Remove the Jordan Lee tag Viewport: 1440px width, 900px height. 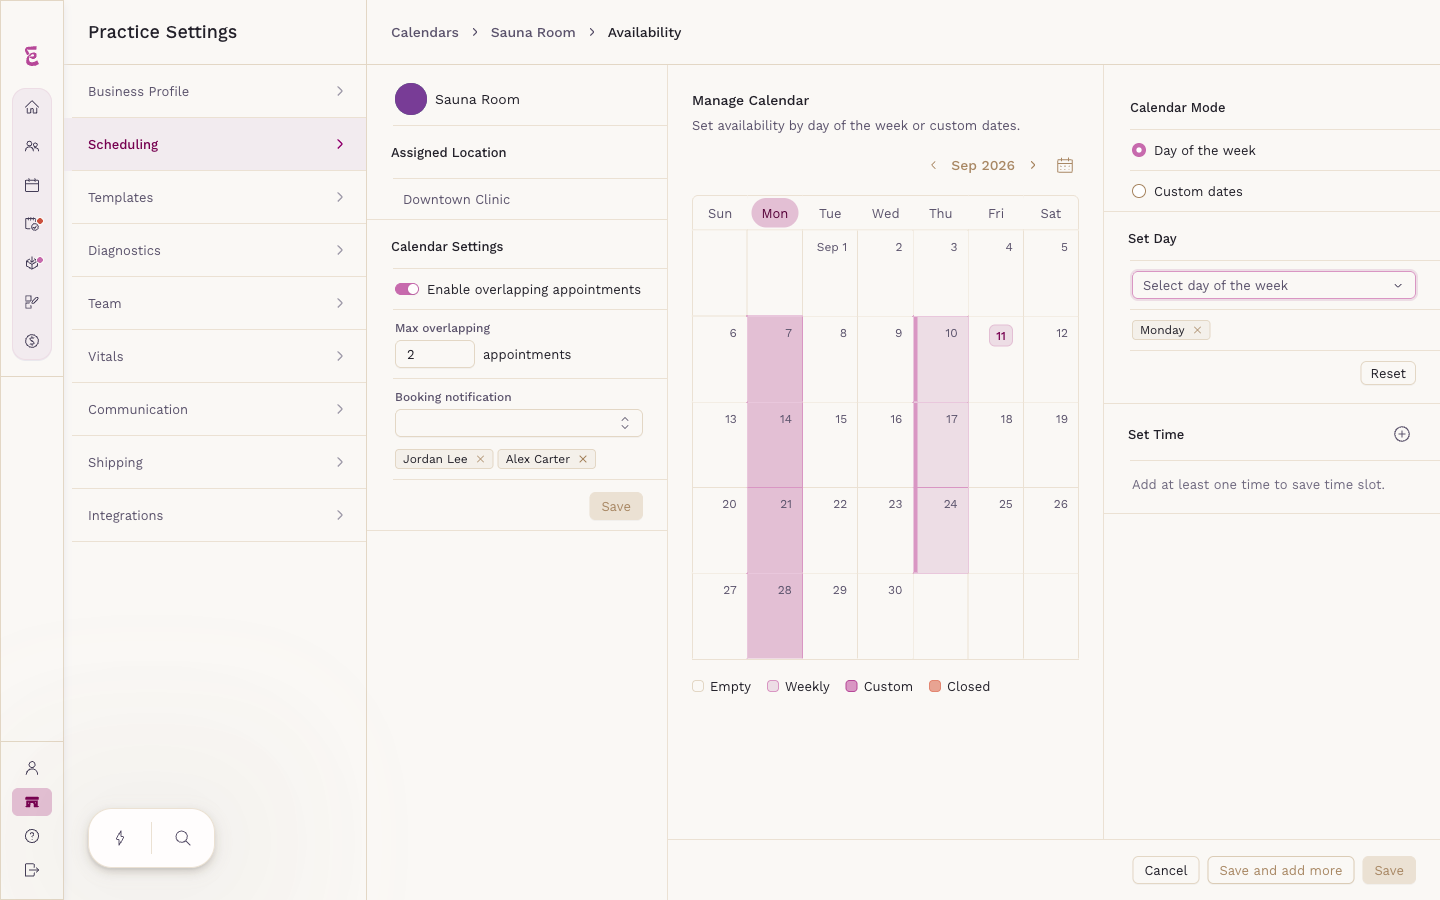[x=480, y=459]
